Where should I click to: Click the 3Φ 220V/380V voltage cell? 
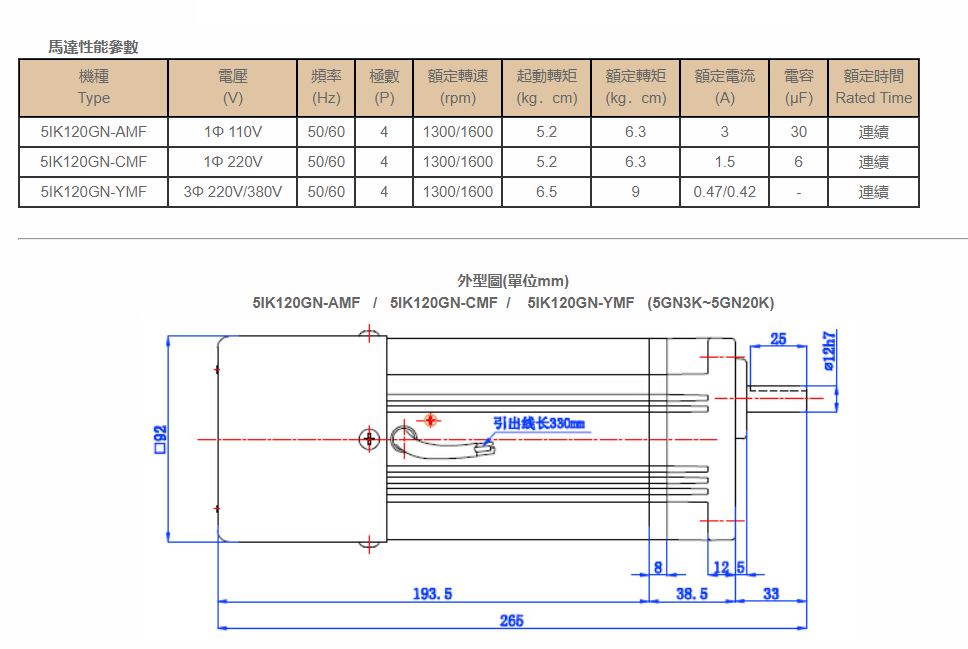tap(233, 192)
